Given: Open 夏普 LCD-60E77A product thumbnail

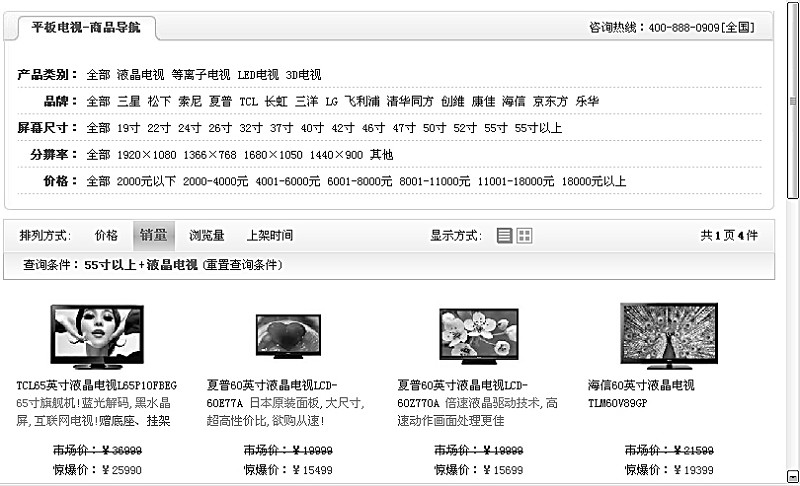Looking at the screenshot, I should [x=288, y=336].
